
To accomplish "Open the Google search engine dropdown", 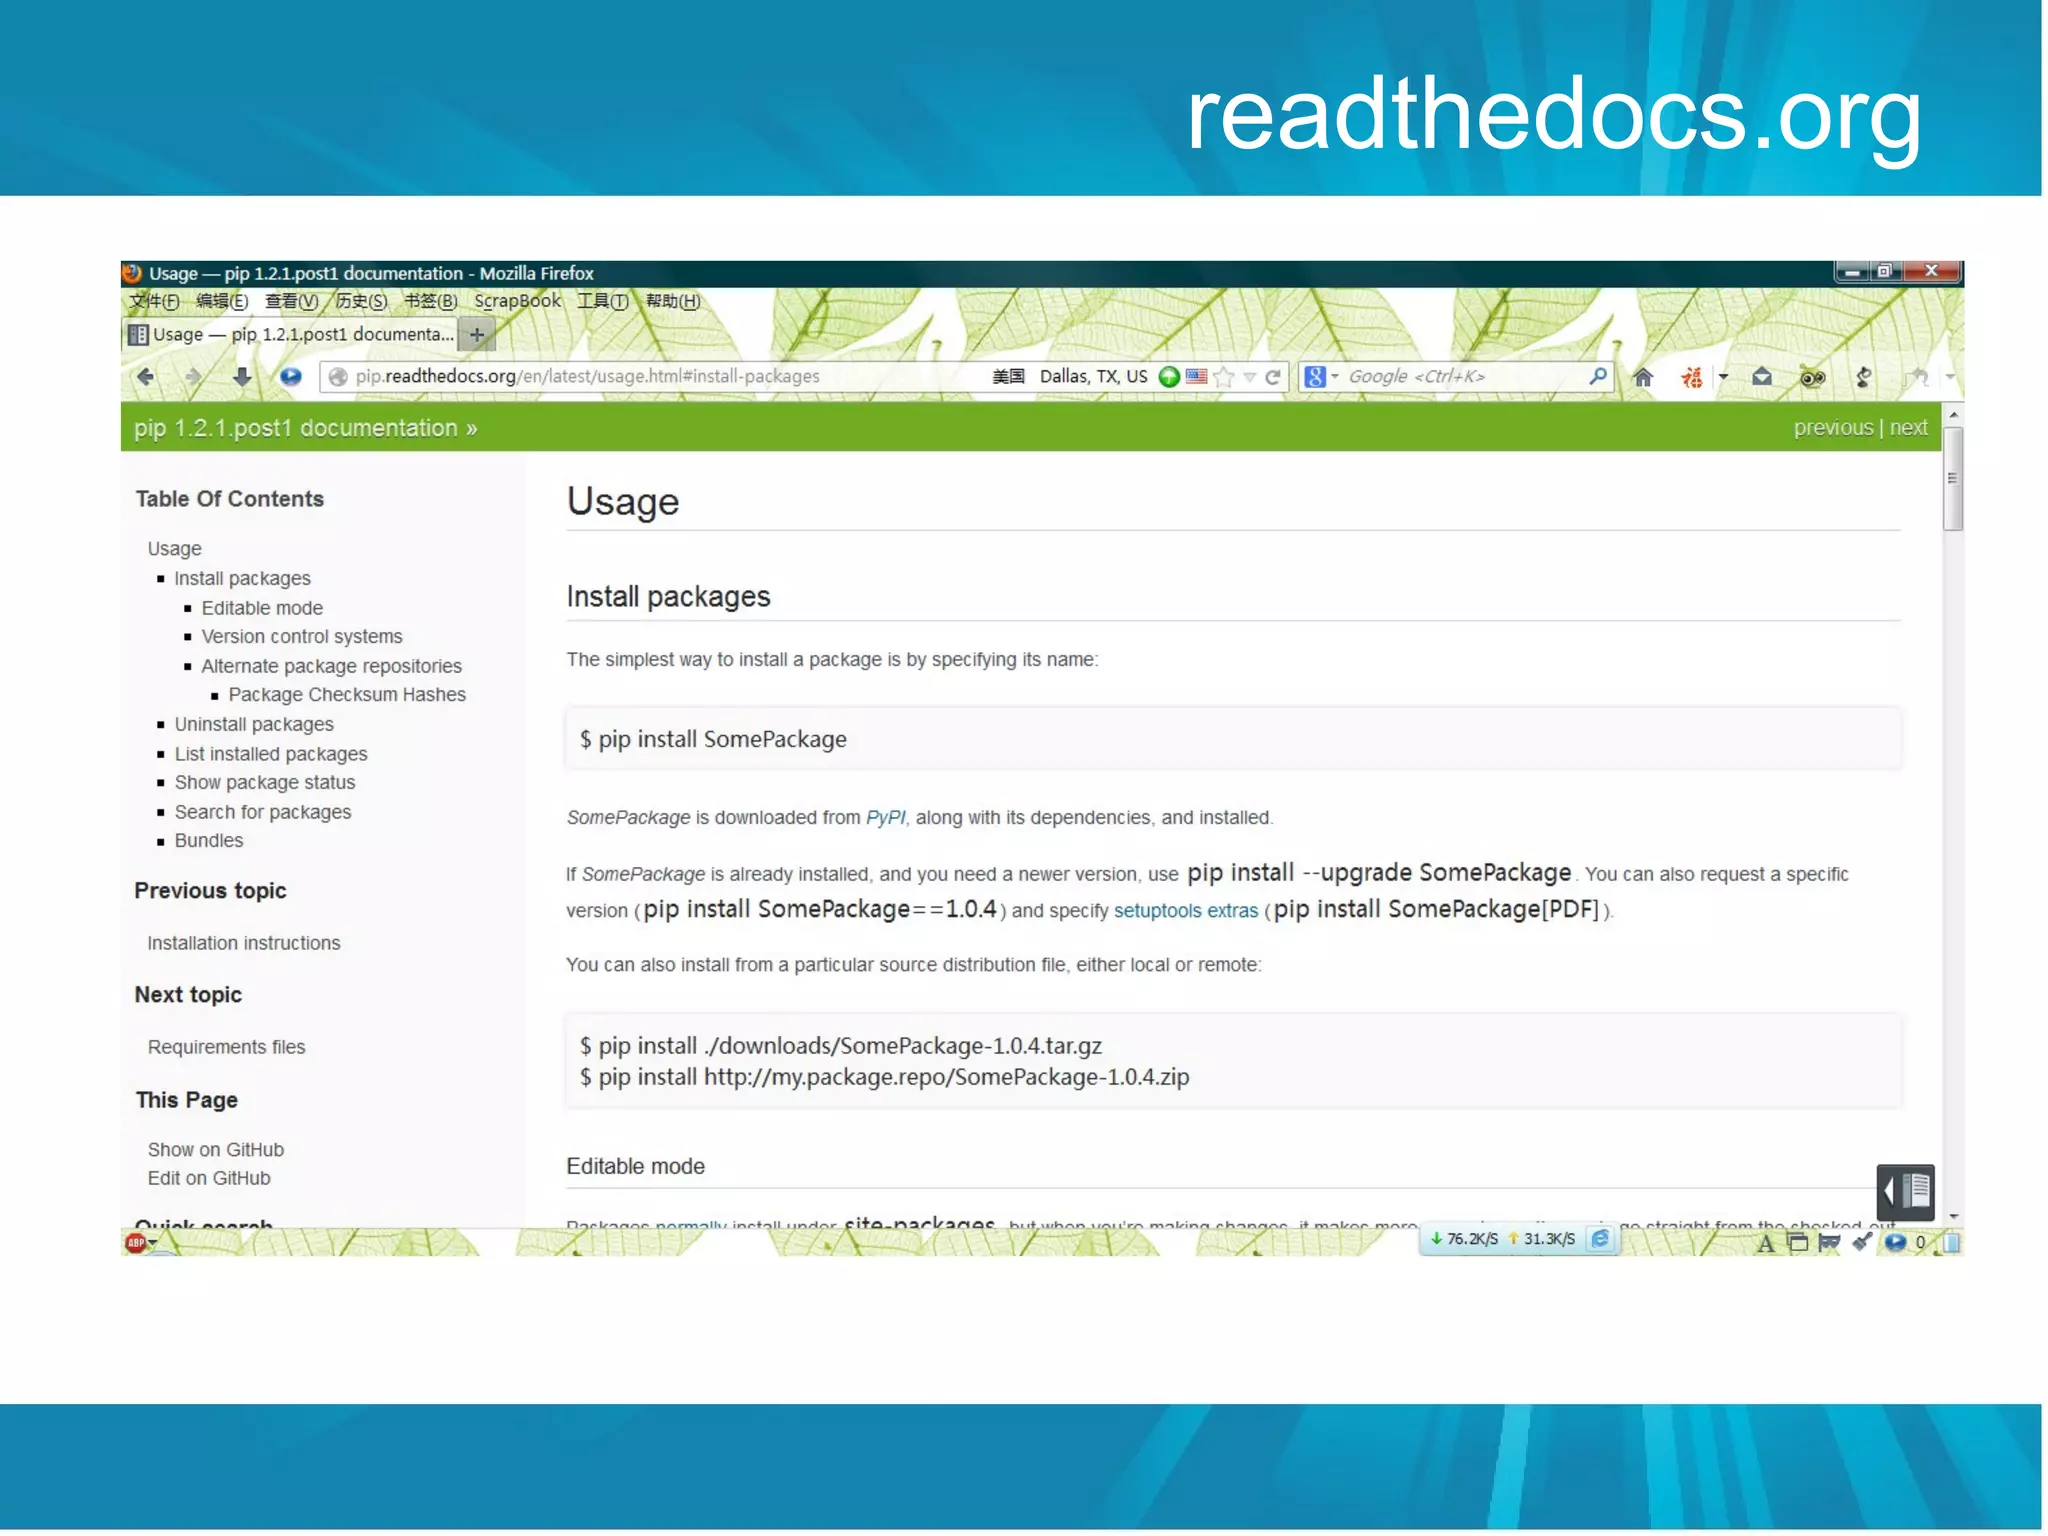I will pyautogui.click(x=1334, y=376).
